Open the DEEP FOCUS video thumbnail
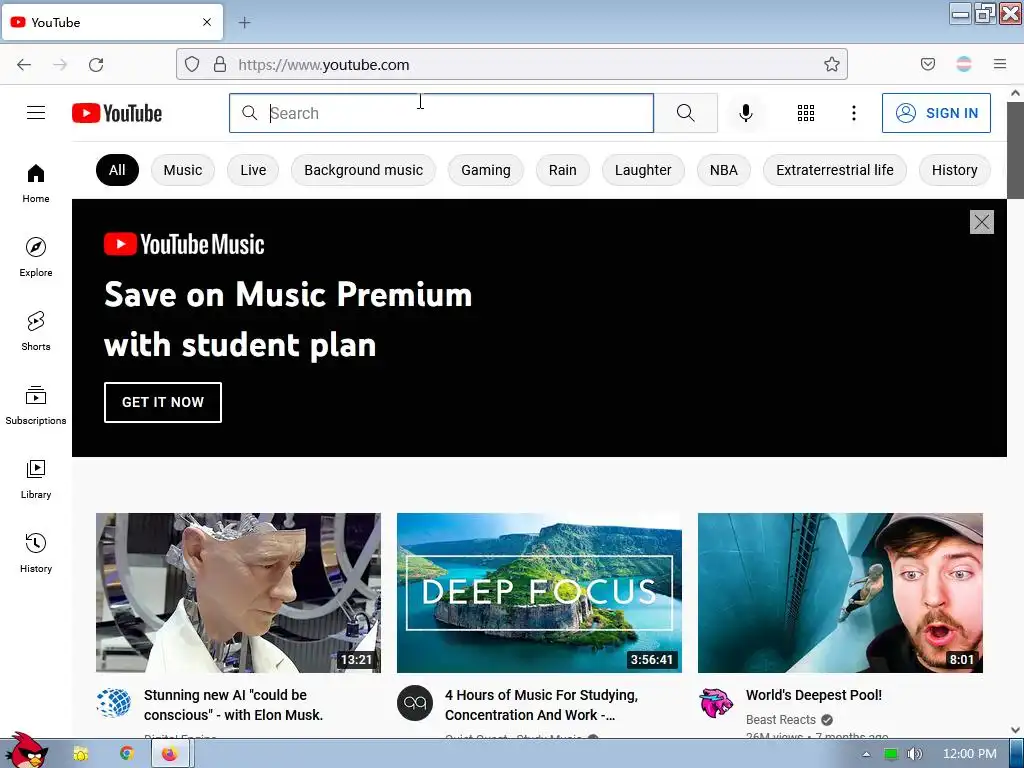The image size is (1024, 768). (539, 592)
